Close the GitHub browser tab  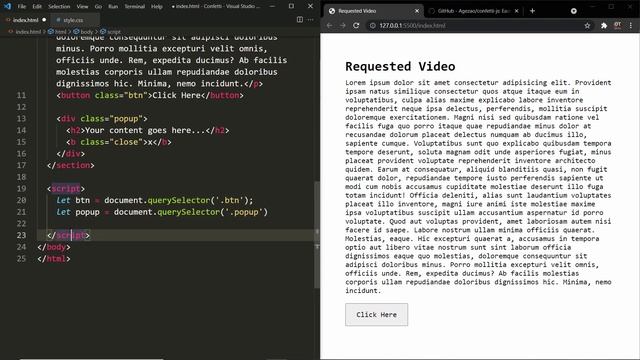coord(516,11)
